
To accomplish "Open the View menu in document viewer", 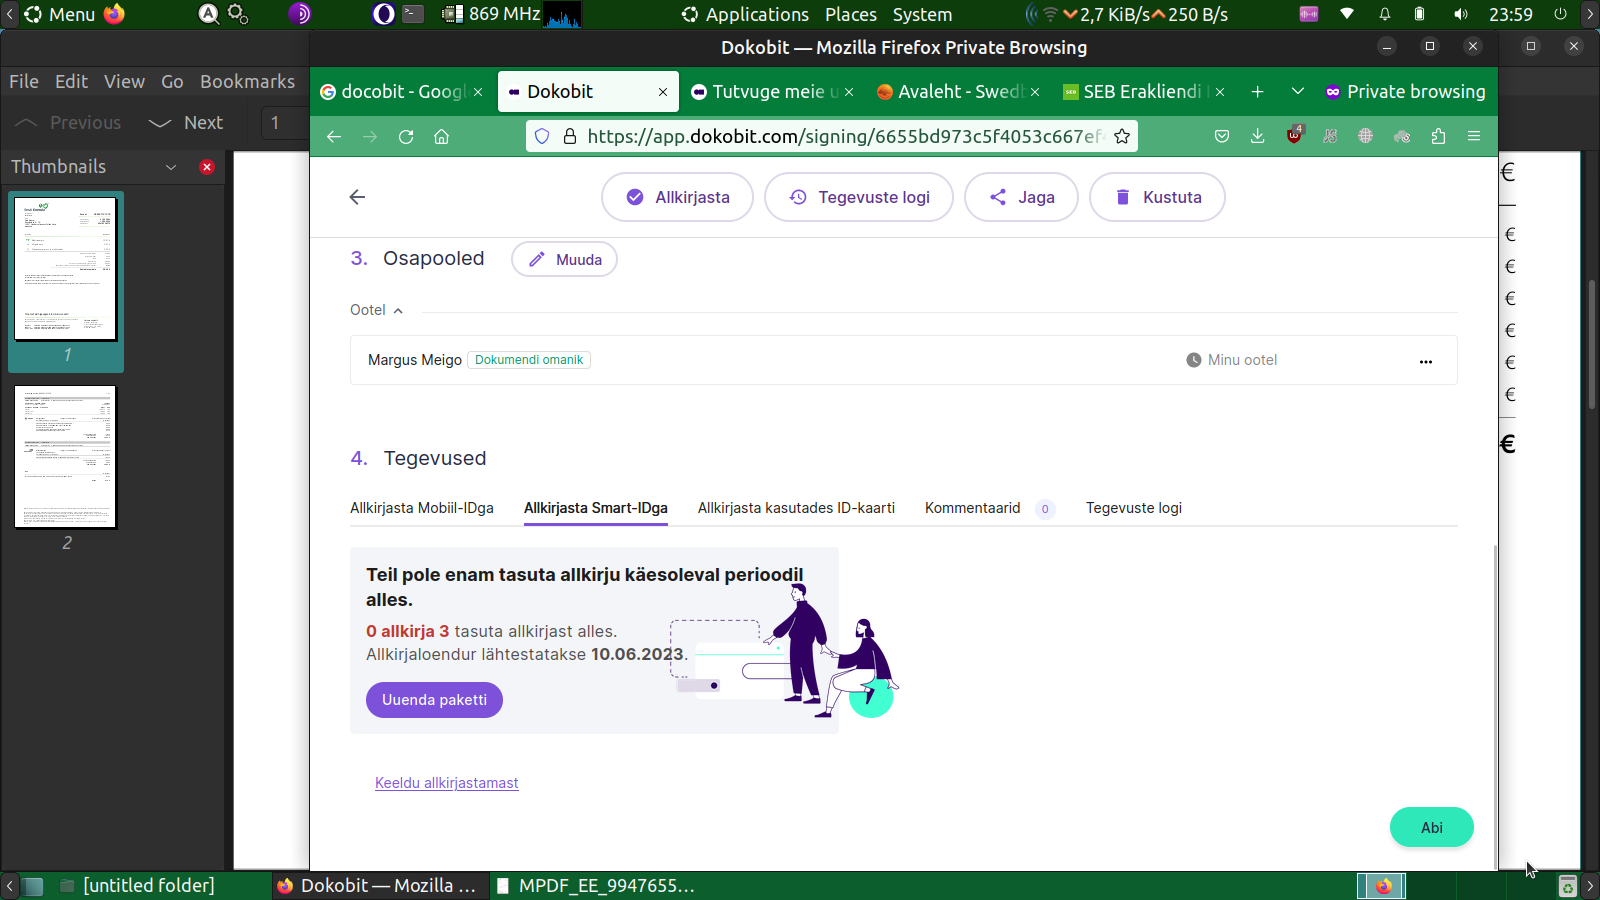I will pyautogui.click(x=125, y=81).
